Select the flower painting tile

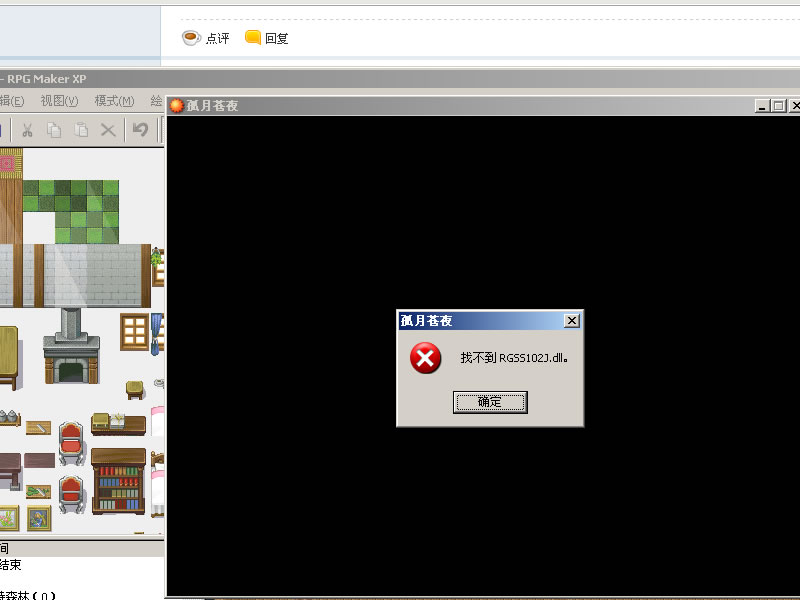click(9, 518)
